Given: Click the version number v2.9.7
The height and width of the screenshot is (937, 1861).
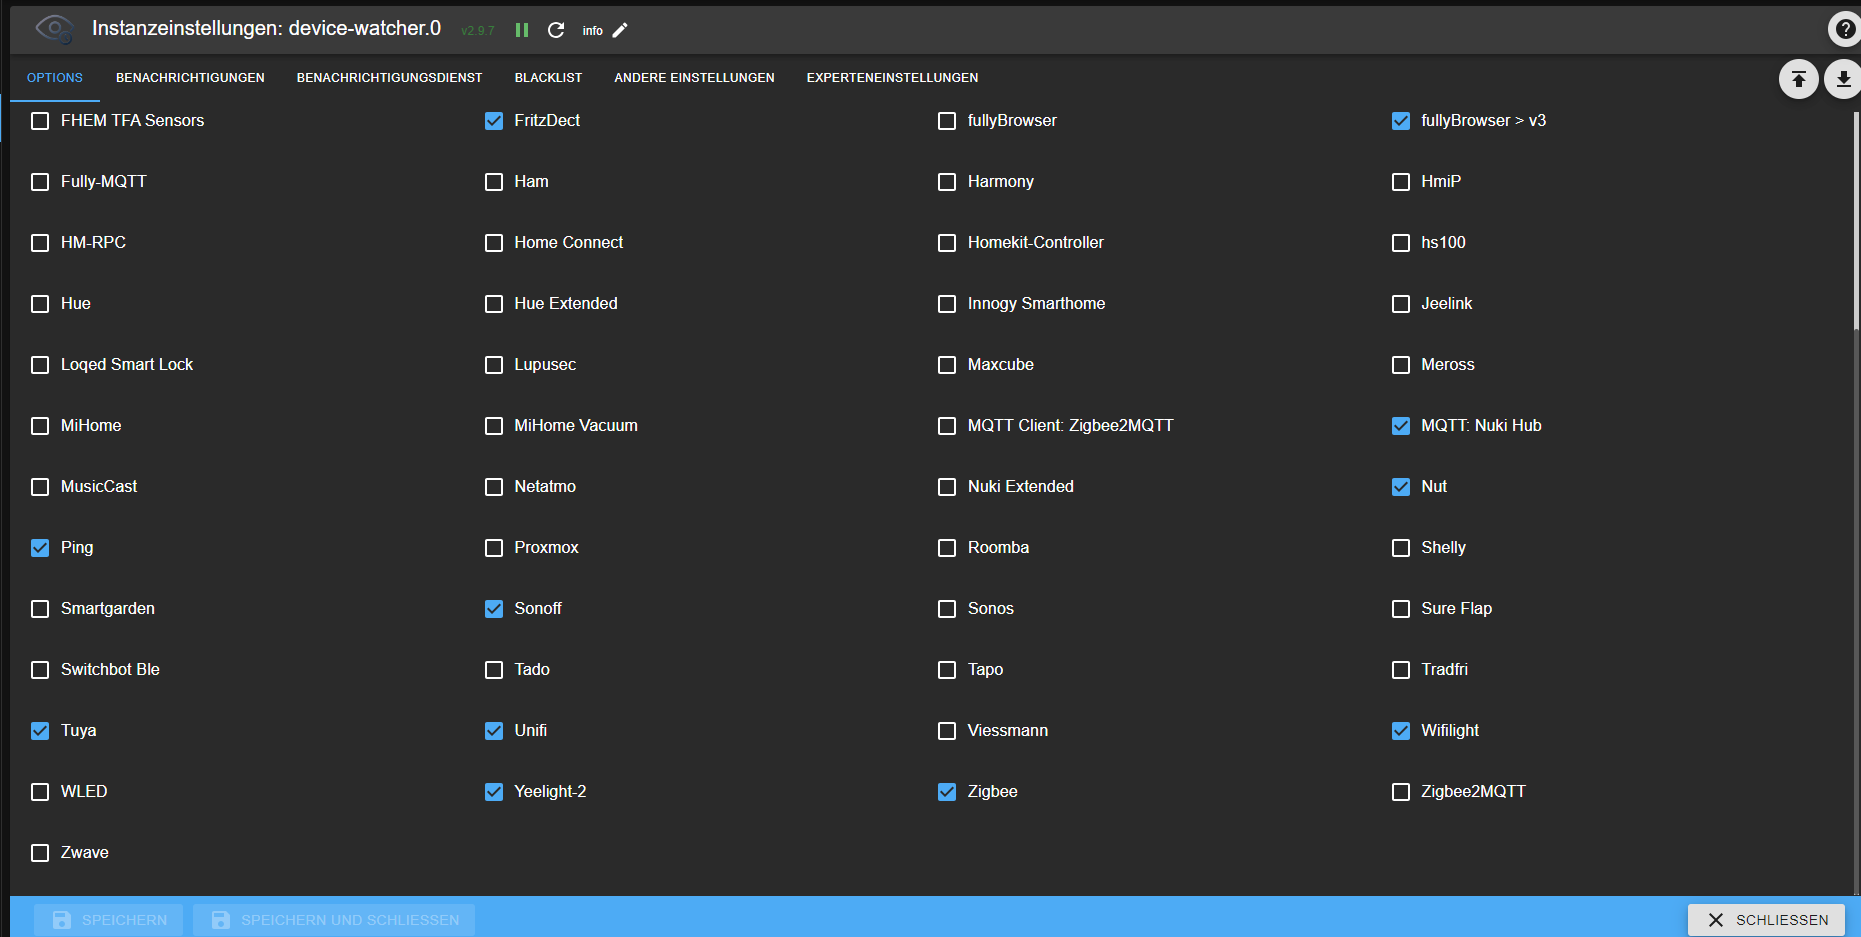Looking at the screenshot, I should 478,31.
